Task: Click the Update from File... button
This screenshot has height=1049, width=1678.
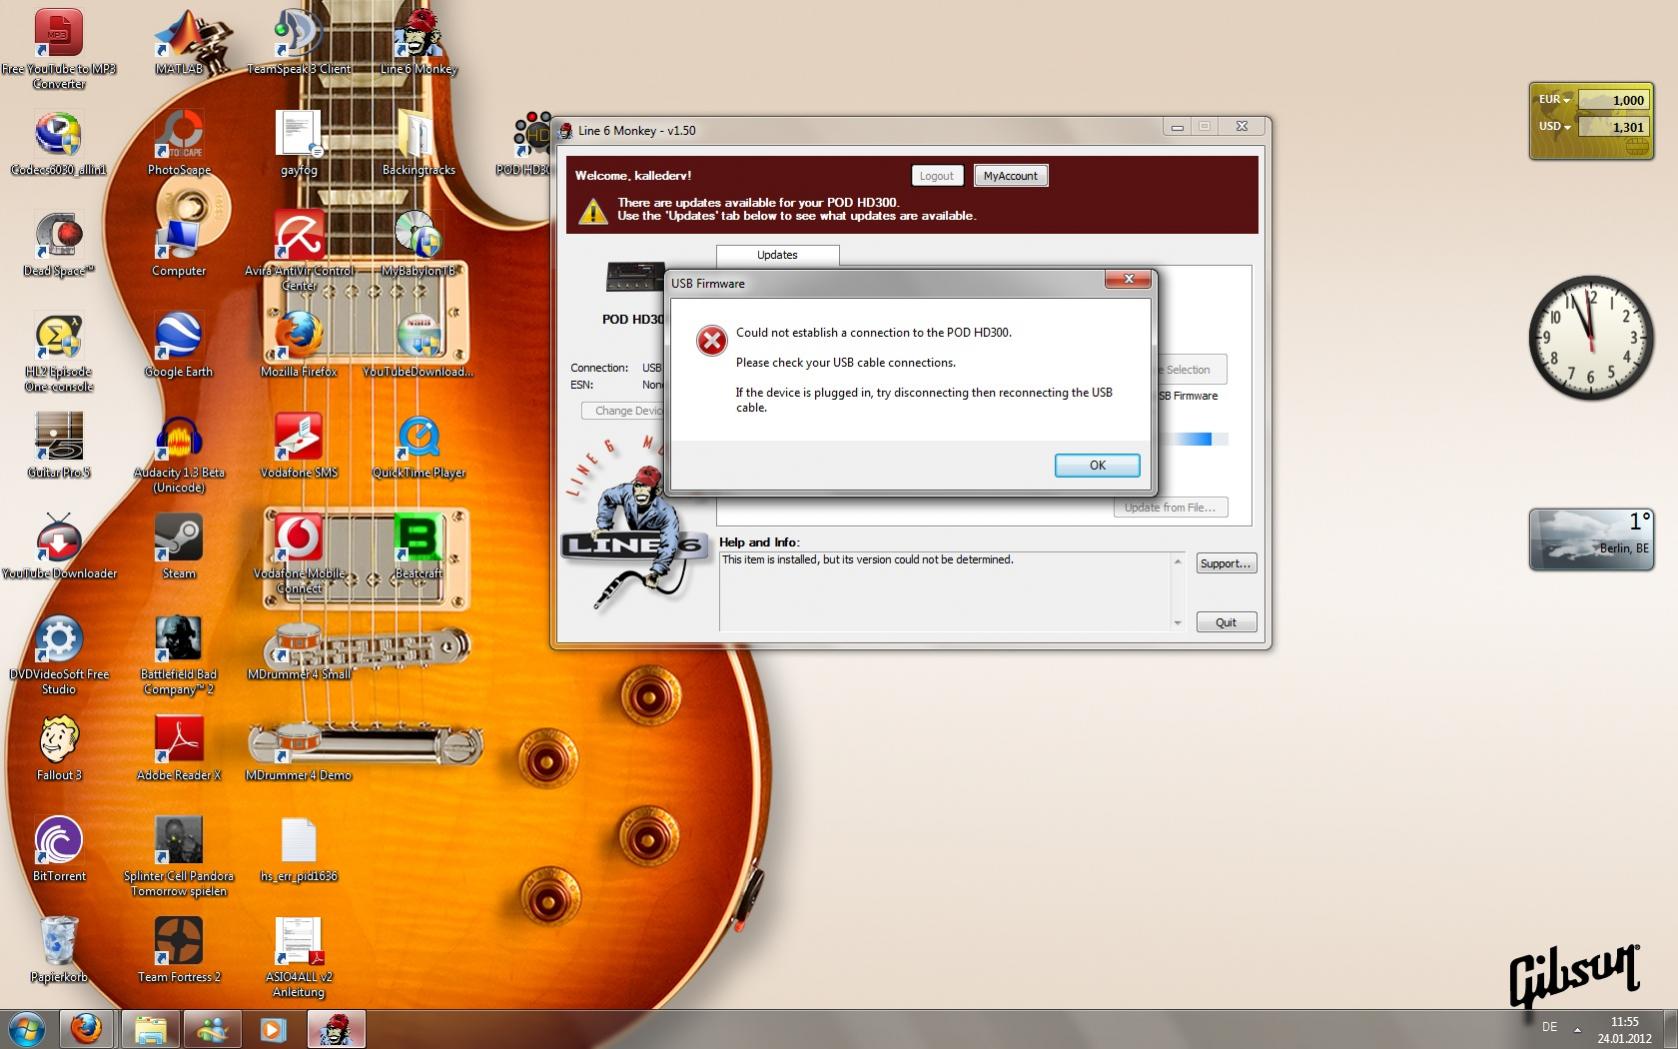Action: (1170, 507)
